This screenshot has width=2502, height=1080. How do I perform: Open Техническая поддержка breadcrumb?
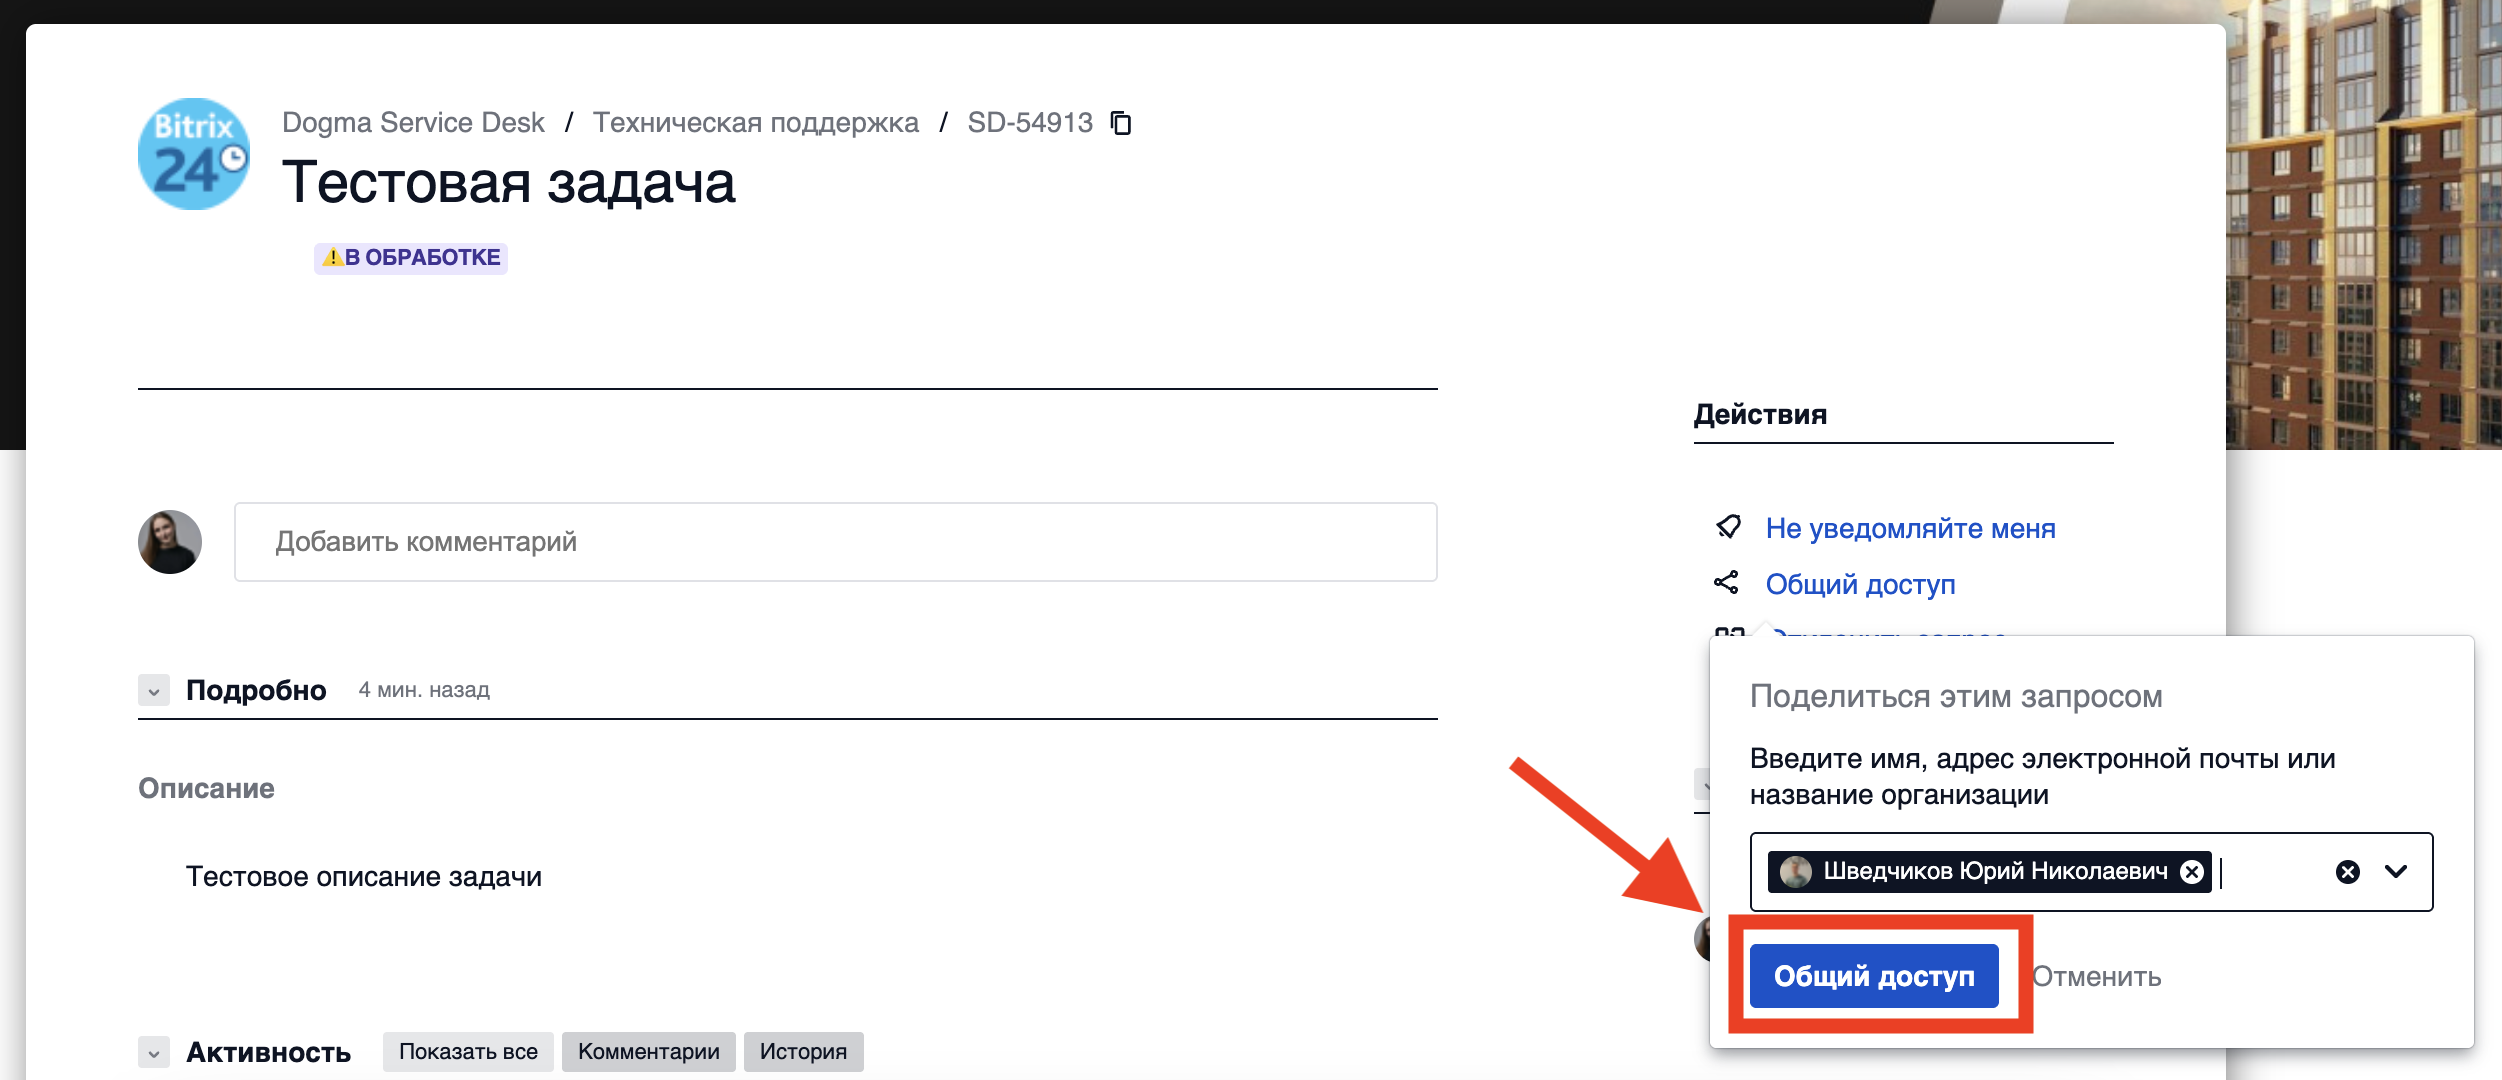point(755,123)
